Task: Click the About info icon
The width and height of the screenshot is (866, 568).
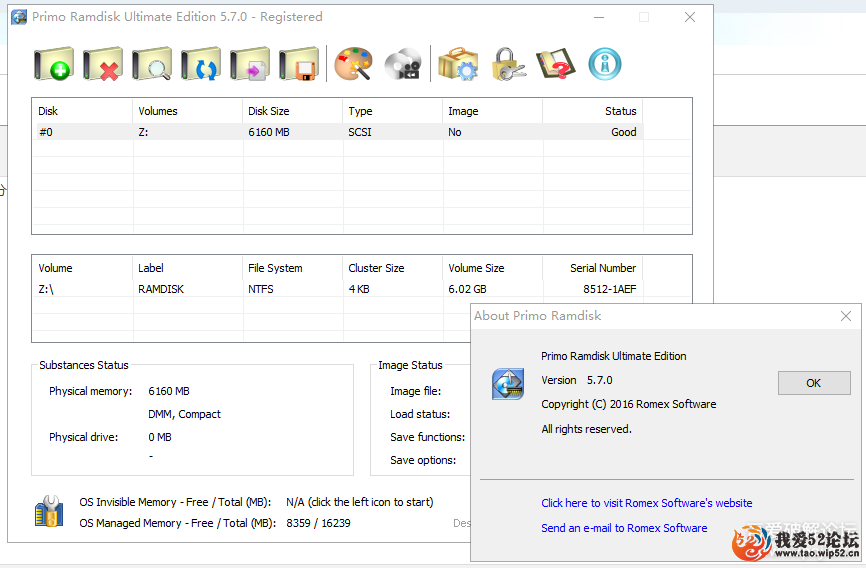Action: coord(605,64)
